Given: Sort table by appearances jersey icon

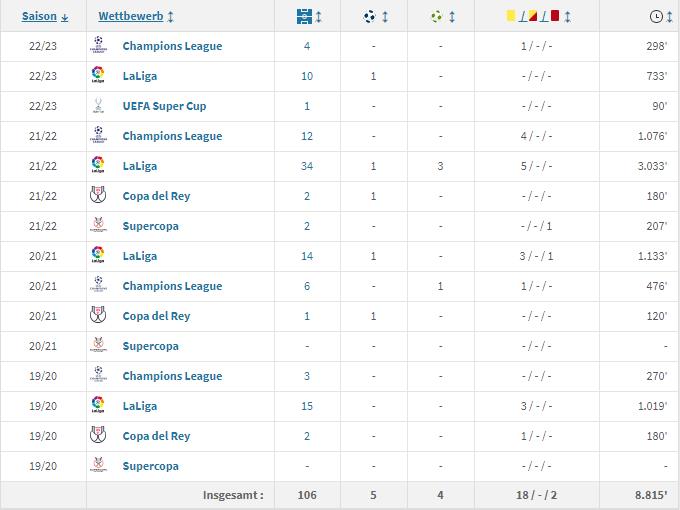Looking at the screenshot, I should [305, 17].
